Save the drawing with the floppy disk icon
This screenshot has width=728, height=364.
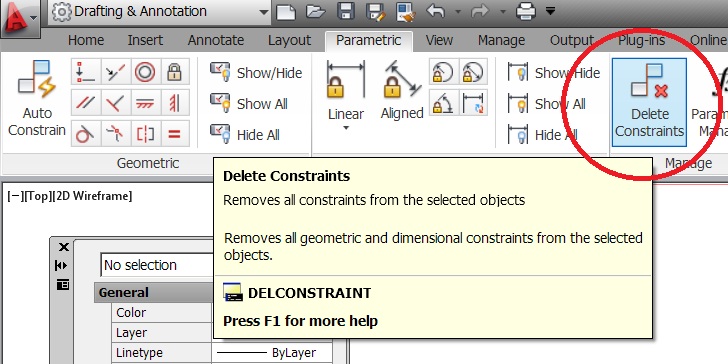click(x=345, y=12)
